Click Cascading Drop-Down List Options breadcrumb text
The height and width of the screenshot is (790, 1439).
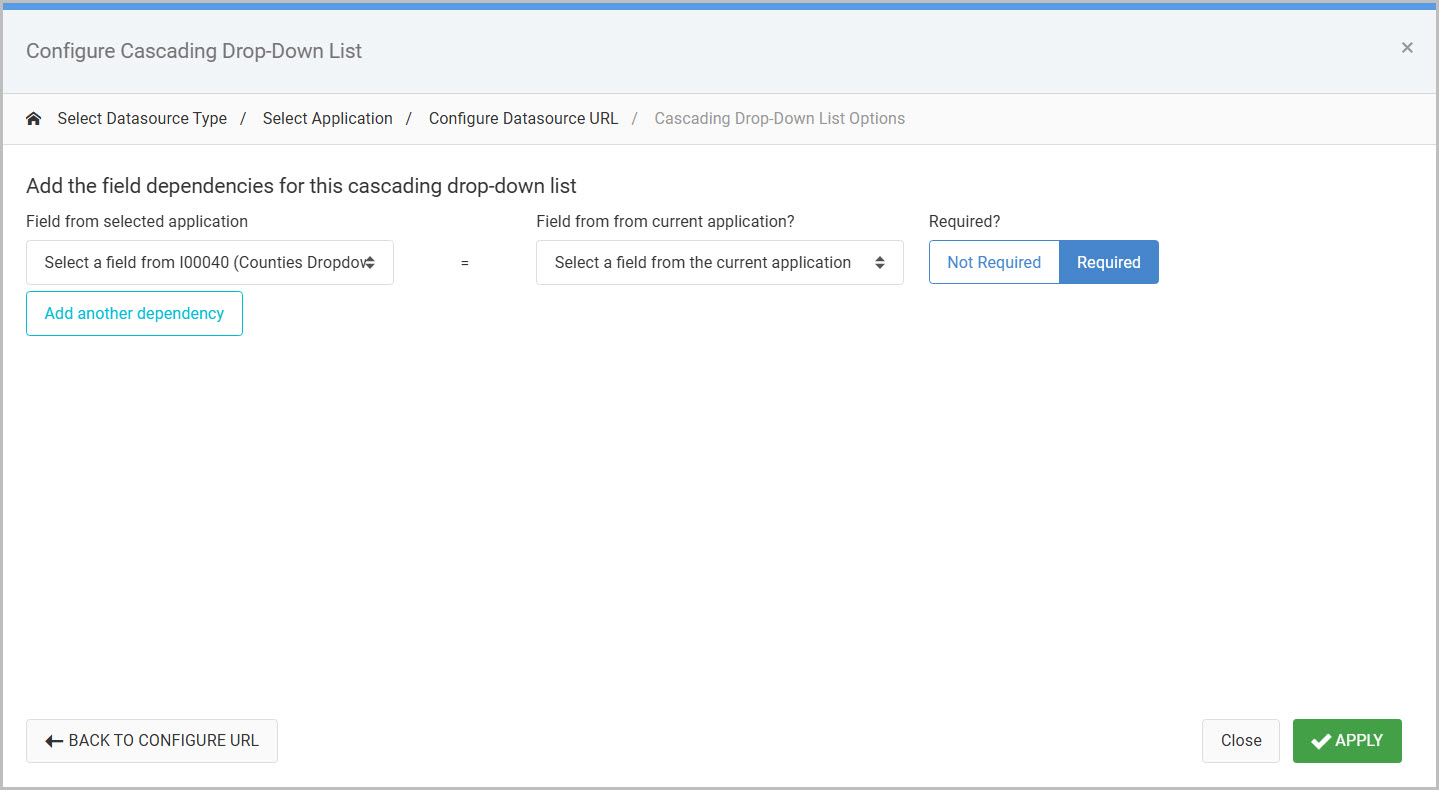pos(780,119)
